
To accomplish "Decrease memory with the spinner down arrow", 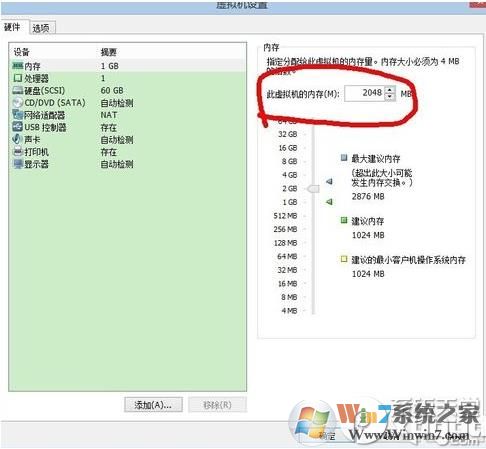I will click(390, 97).
